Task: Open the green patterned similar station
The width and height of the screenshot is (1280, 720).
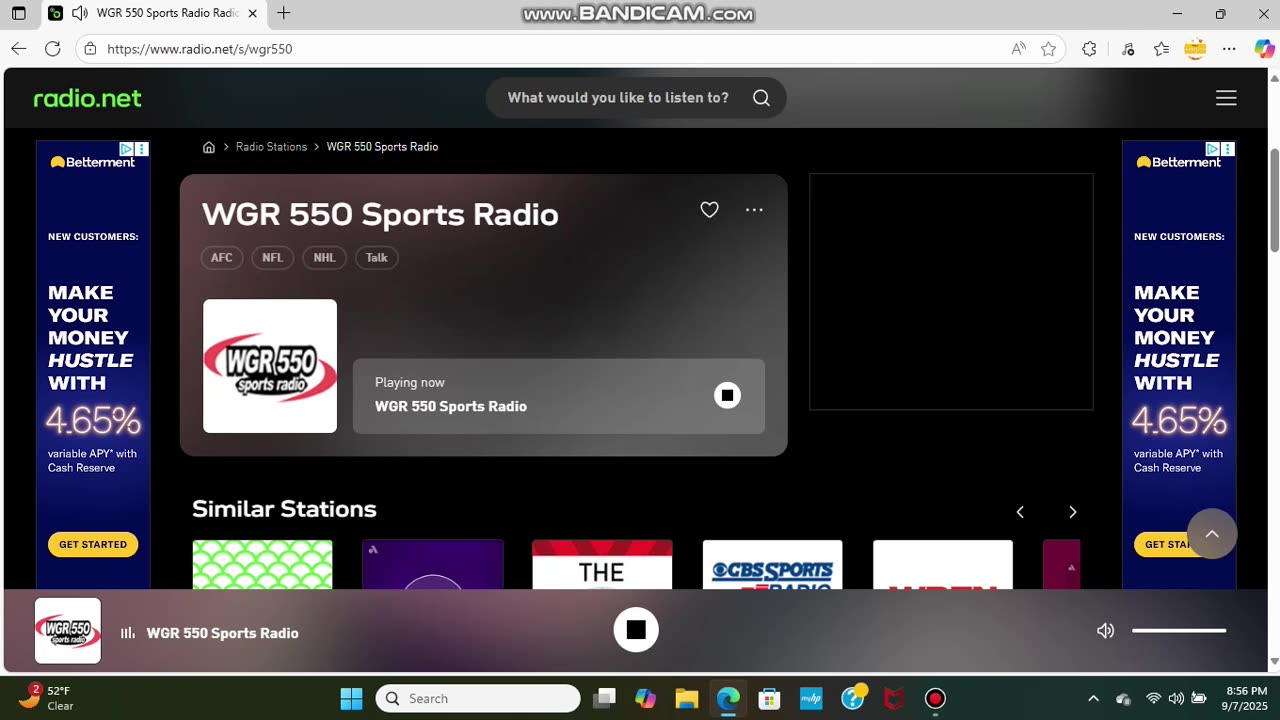Action: [x=262, y=565]
